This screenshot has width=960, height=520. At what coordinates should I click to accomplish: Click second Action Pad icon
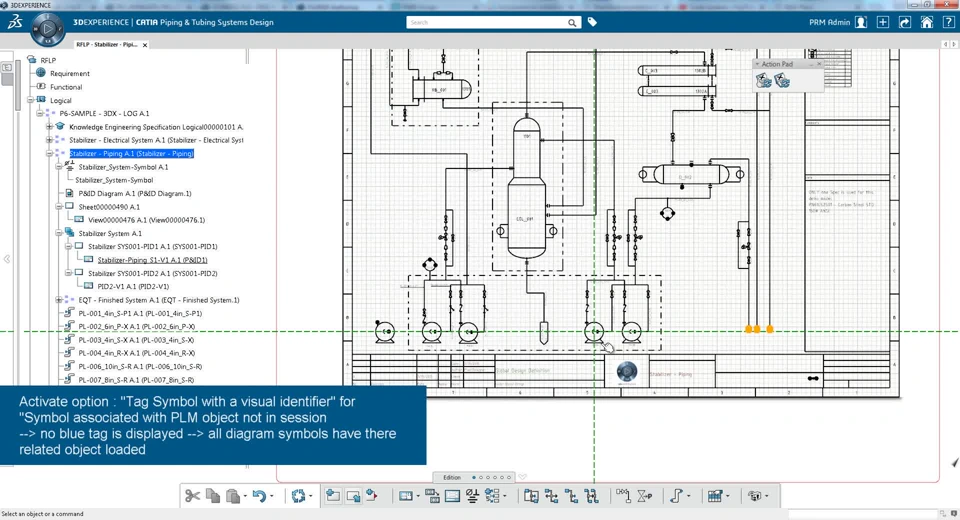pyautogui.click(x=782, y=80)
